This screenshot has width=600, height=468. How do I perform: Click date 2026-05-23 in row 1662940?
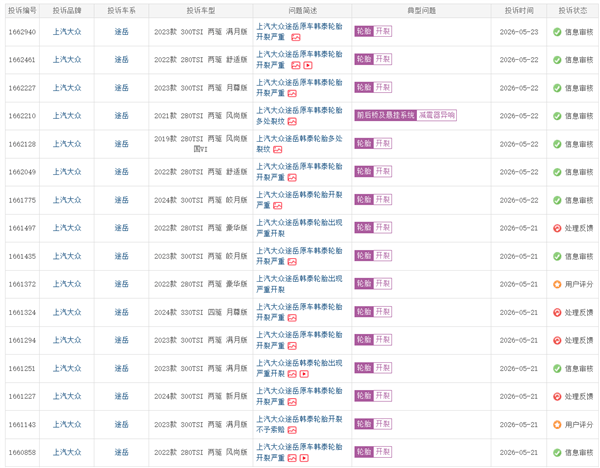click(x=519, y=32)
